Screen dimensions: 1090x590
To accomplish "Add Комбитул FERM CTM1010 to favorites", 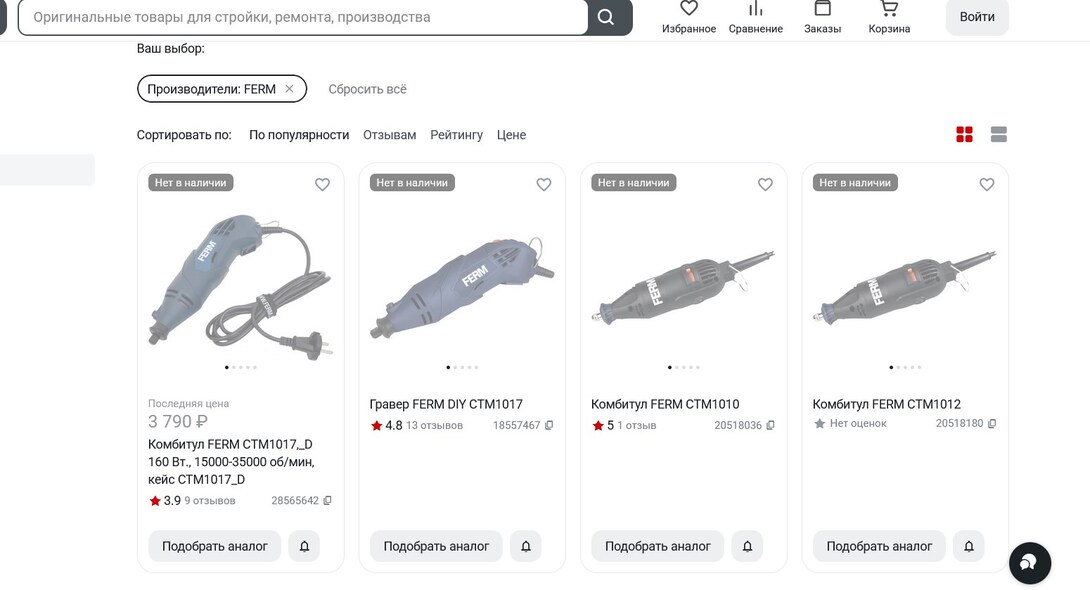I will coord(765,185).
